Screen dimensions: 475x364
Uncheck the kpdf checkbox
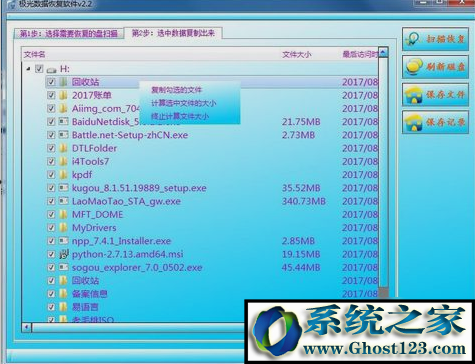tap(51, 175)
